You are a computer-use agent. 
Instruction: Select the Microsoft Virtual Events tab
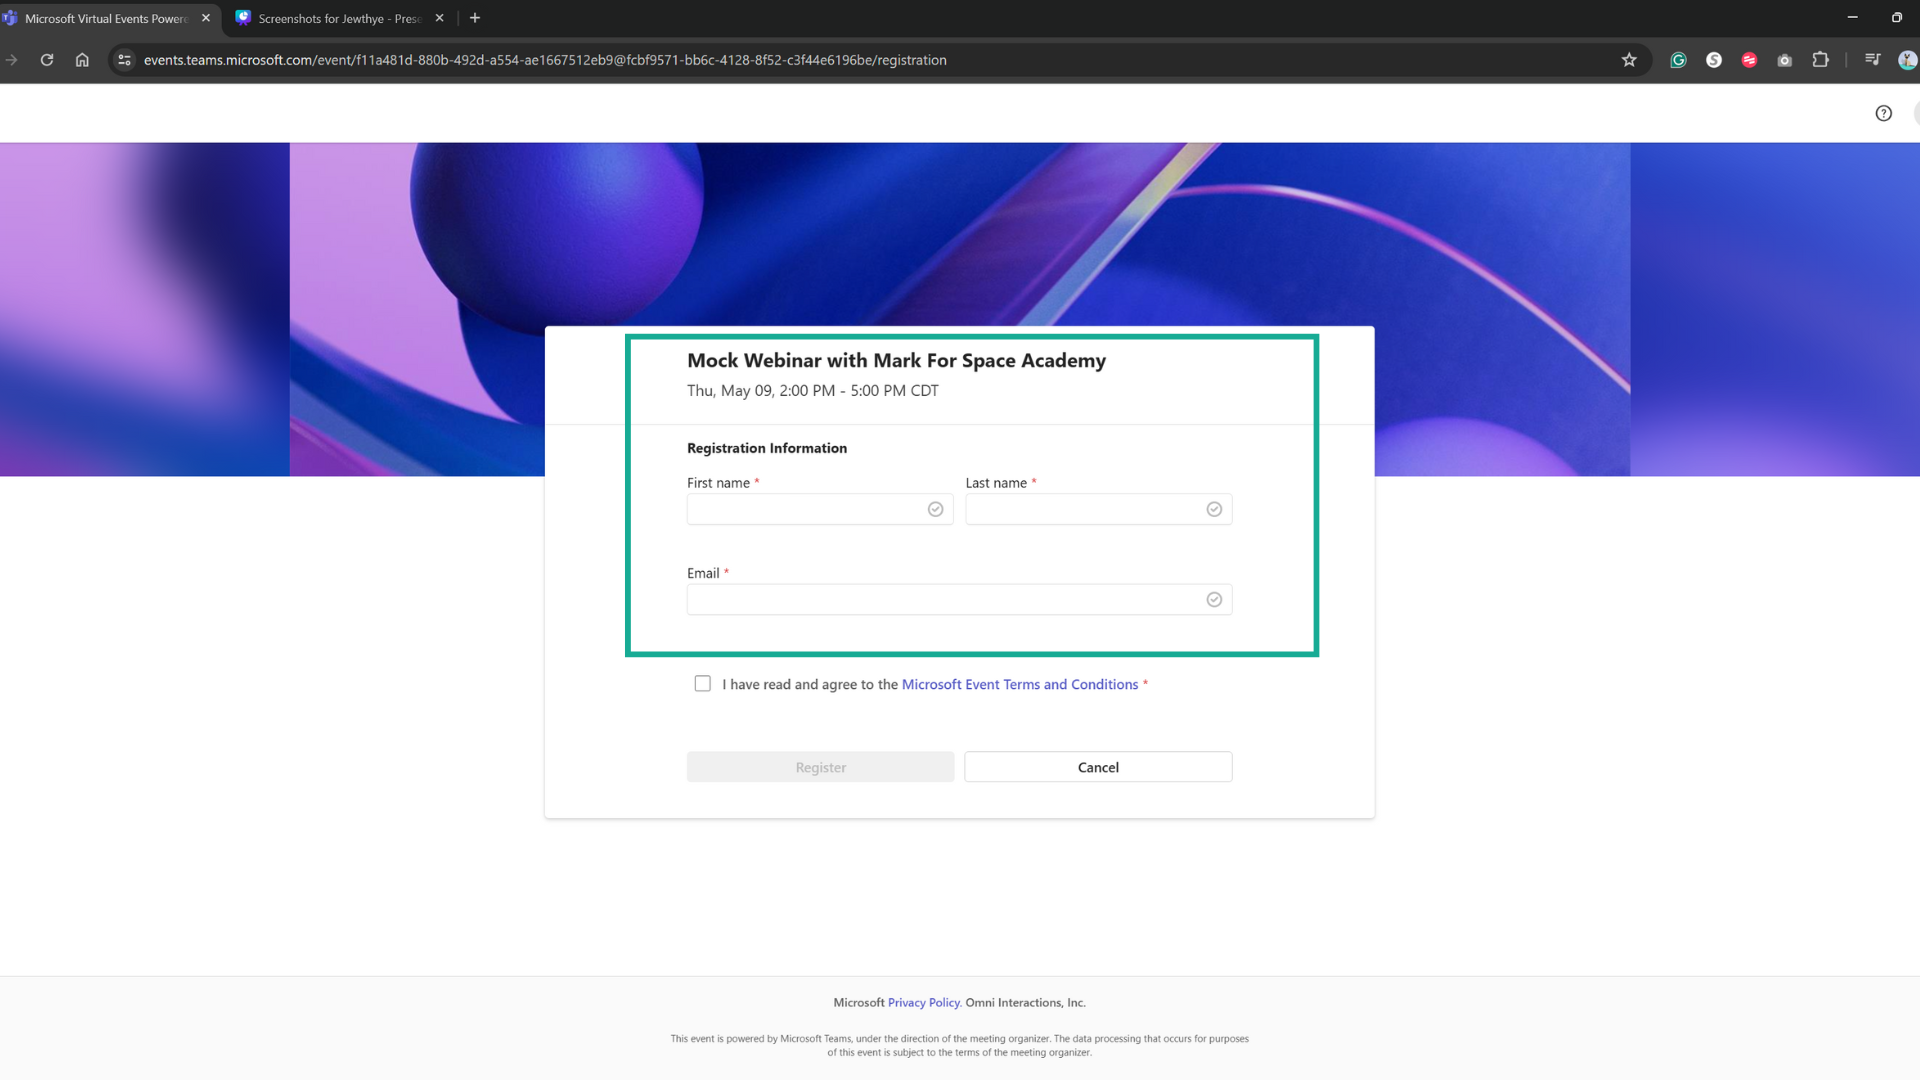105,18
